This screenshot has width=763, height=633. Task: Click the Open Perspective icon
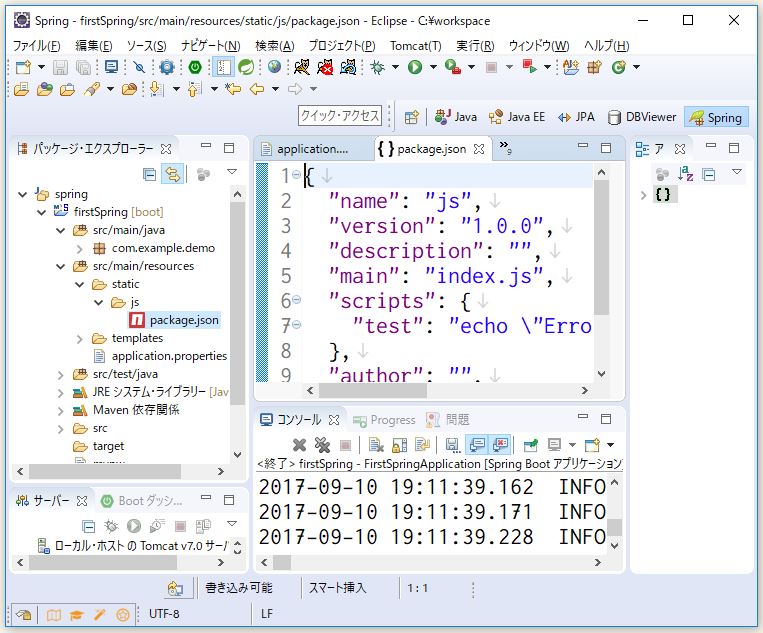click(412, 117)
